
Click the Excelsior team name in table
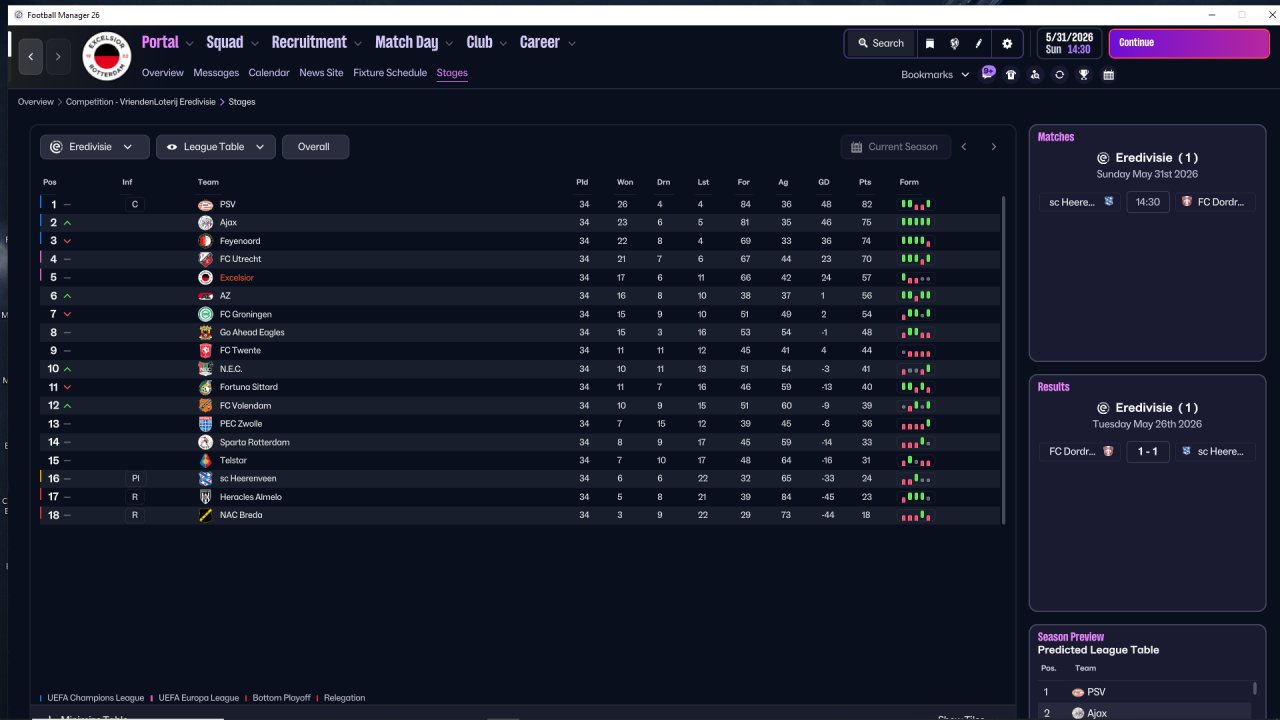pyautogui.click(x=237, y=278)
